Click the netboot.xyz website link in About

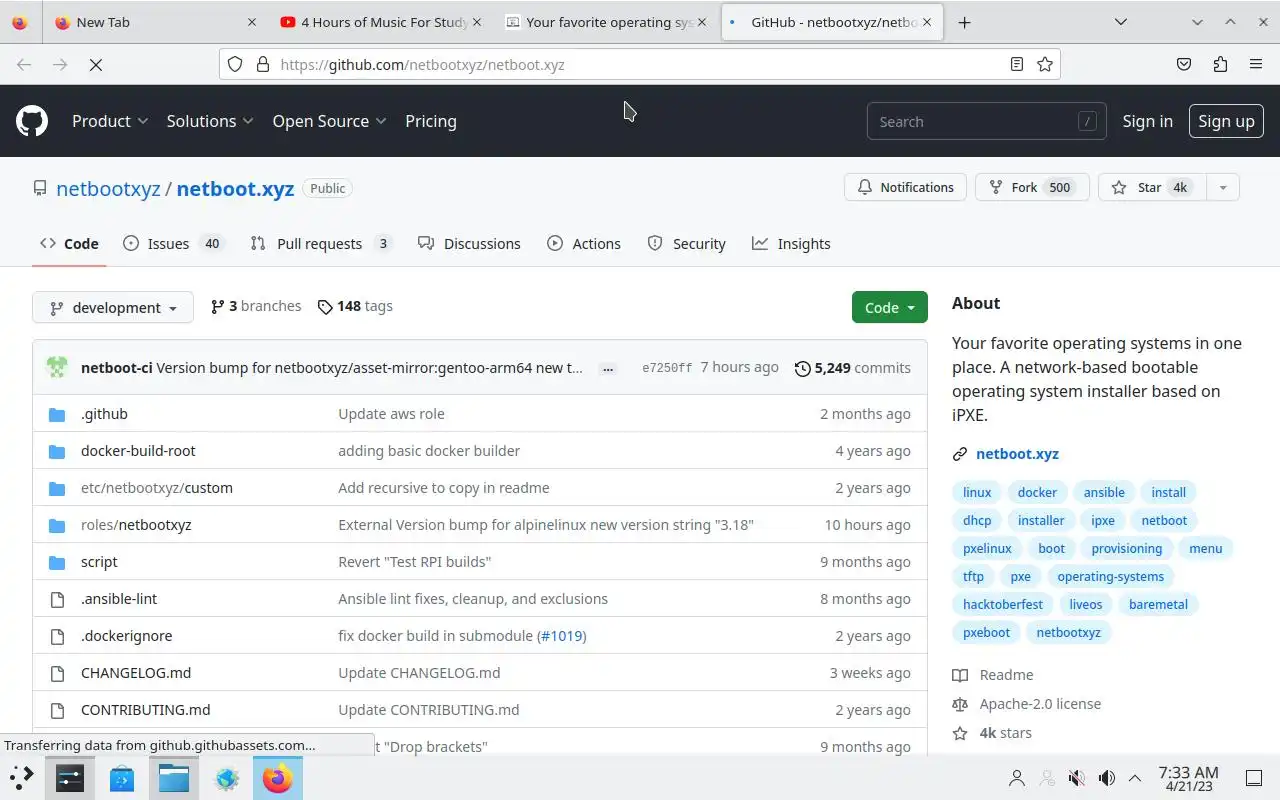(1017, 453)
